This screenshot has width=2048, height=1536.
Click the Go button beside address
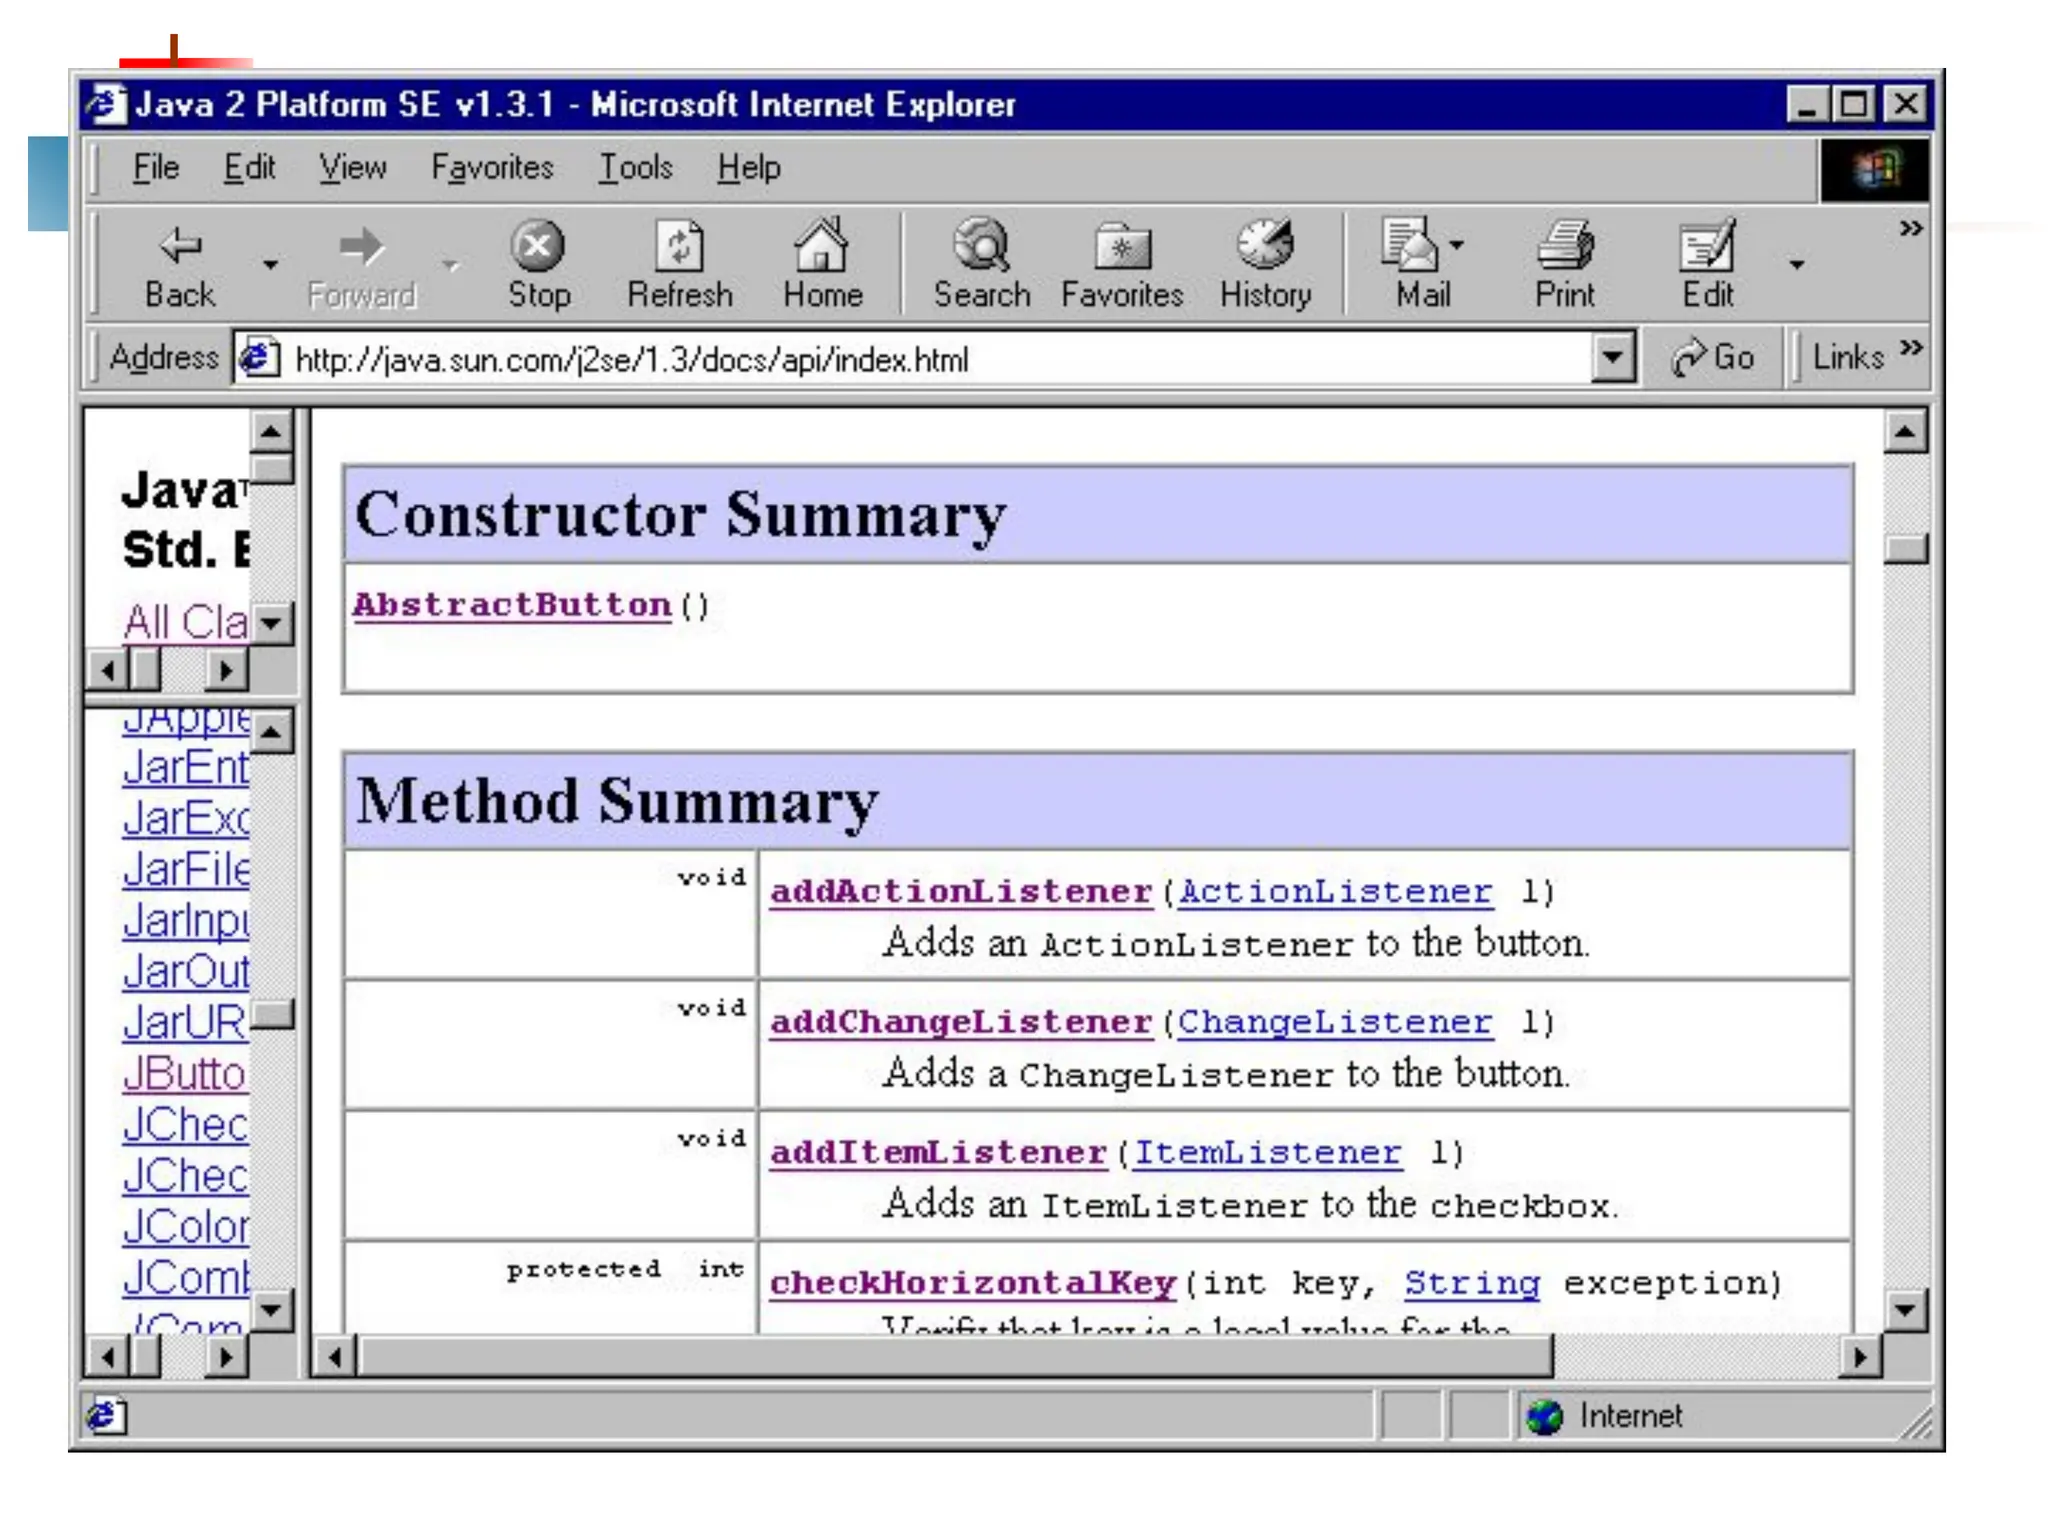coord(1714,358)
